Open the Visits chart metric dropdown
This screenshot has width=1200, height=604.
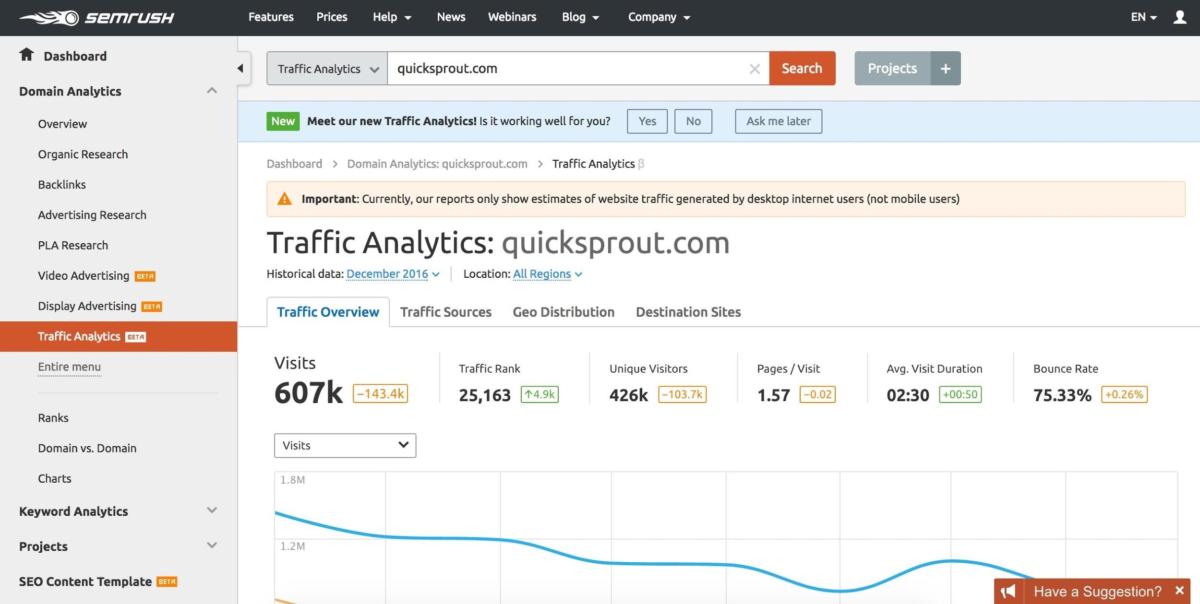pos(345,445)
